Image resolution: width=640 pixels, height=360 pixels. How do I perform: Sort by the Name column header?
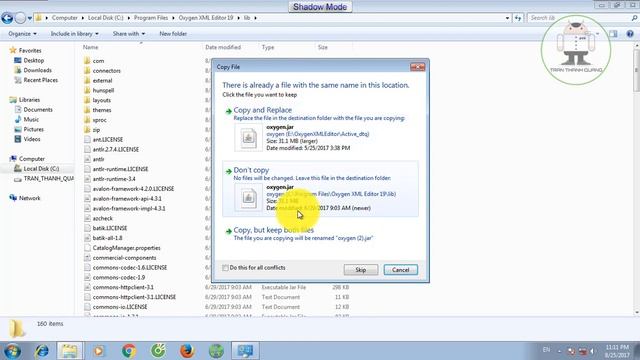(x=90, y=47)
